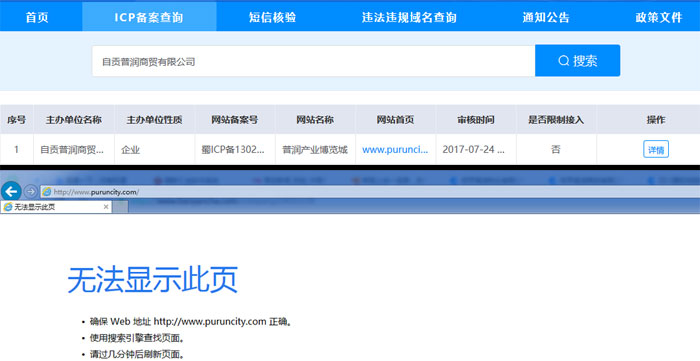The image size is (700, 361).
Task: Click the browser back arrow button
Action: (11, 191)
